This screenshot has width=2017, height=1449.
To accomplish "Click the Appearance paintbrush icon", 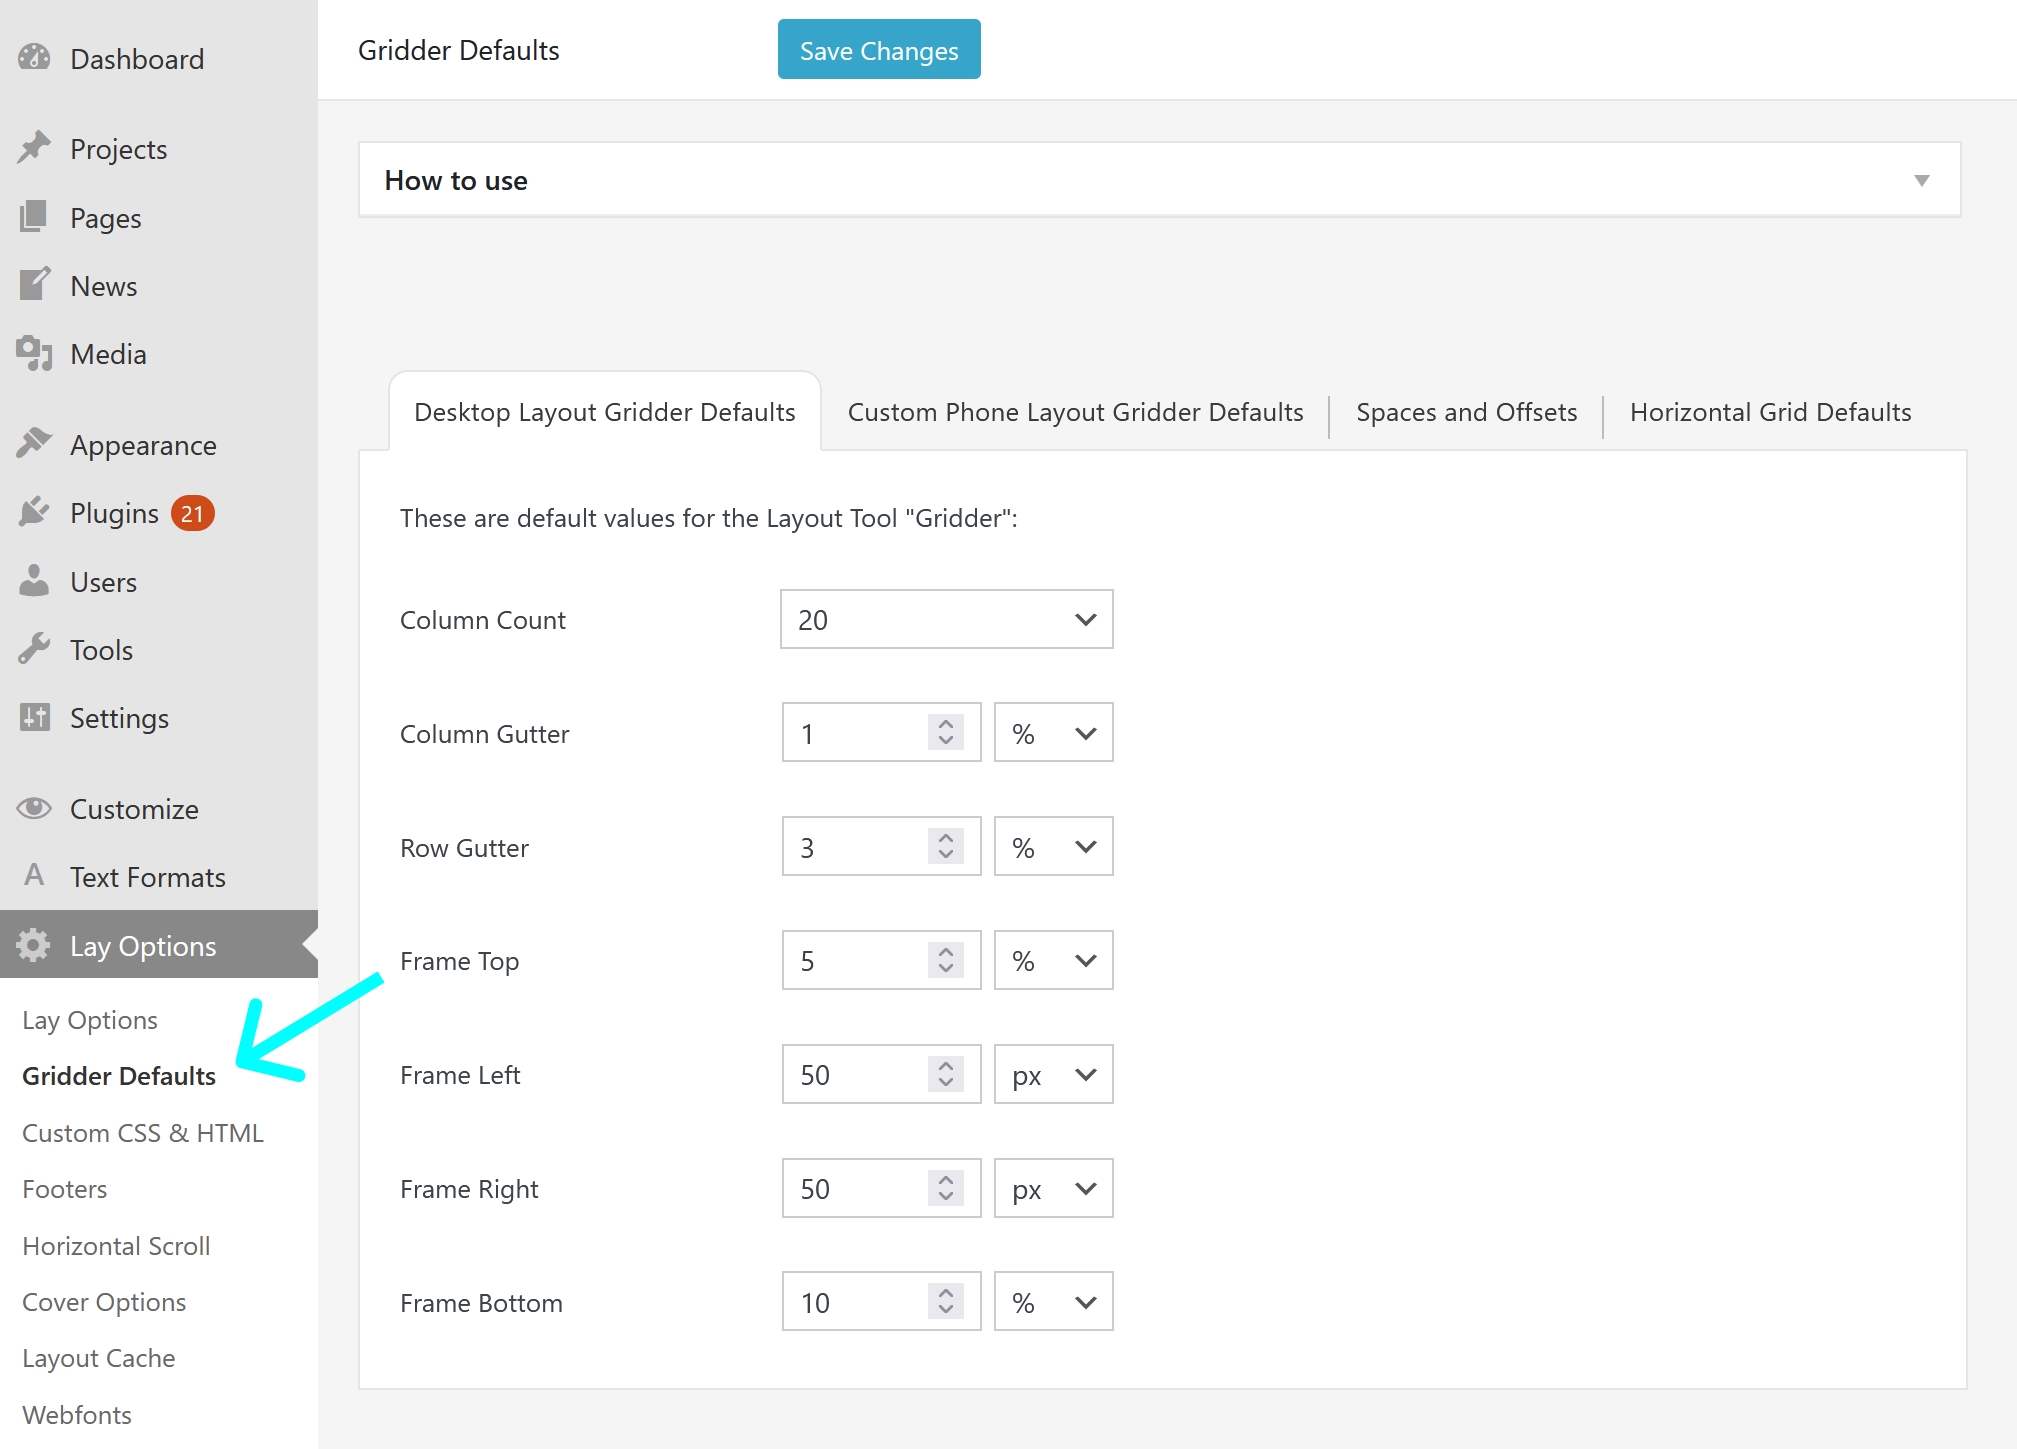I will click(34, 443).
